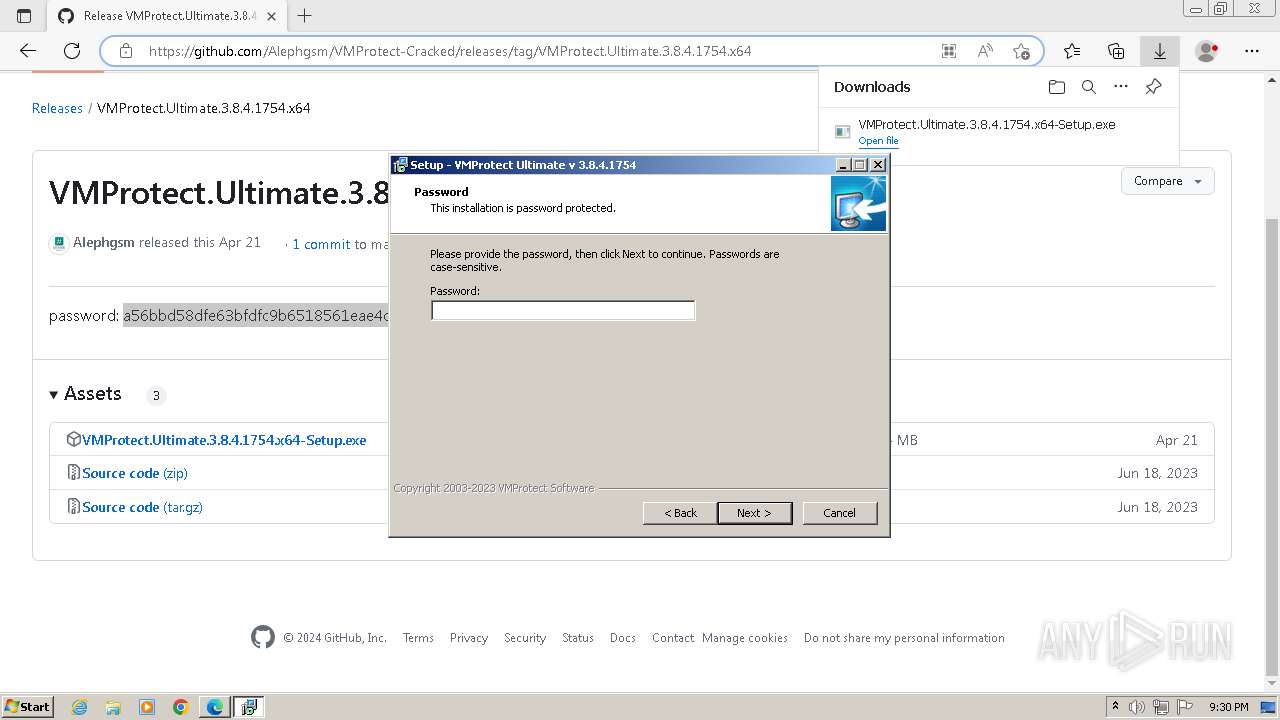Click Next in Setup wizard

pyautogui.click(x=754, y=513)
